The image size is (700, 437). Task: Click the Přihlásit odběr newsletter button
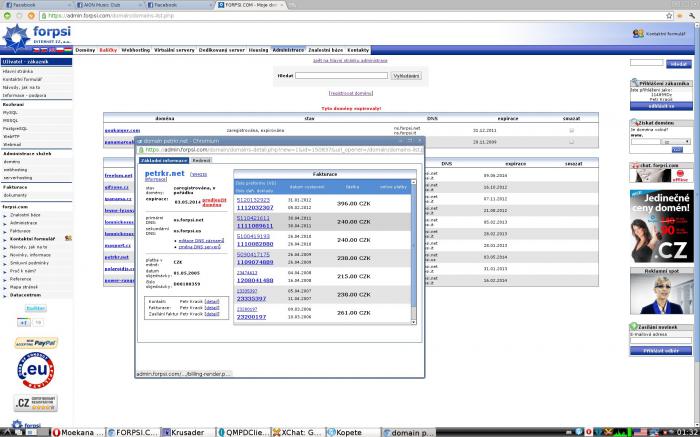click(x=661, y=351)
